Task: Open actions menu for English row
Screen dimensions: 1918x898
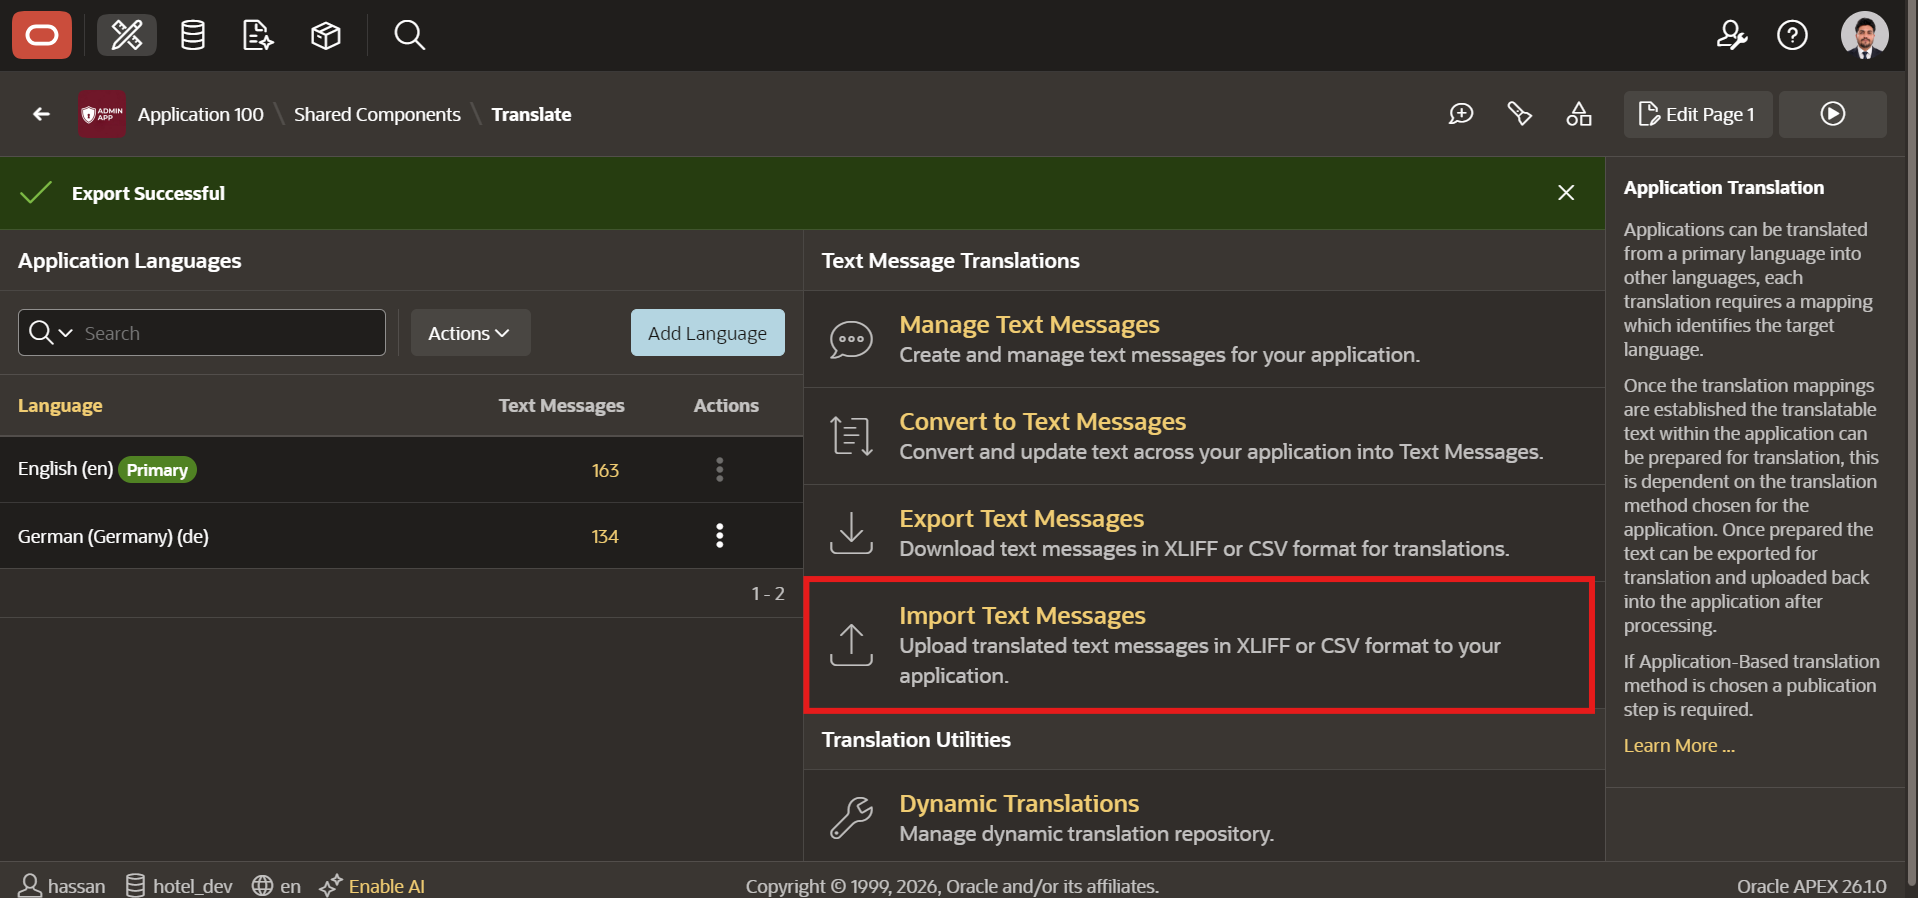Action: coord(719,470)
